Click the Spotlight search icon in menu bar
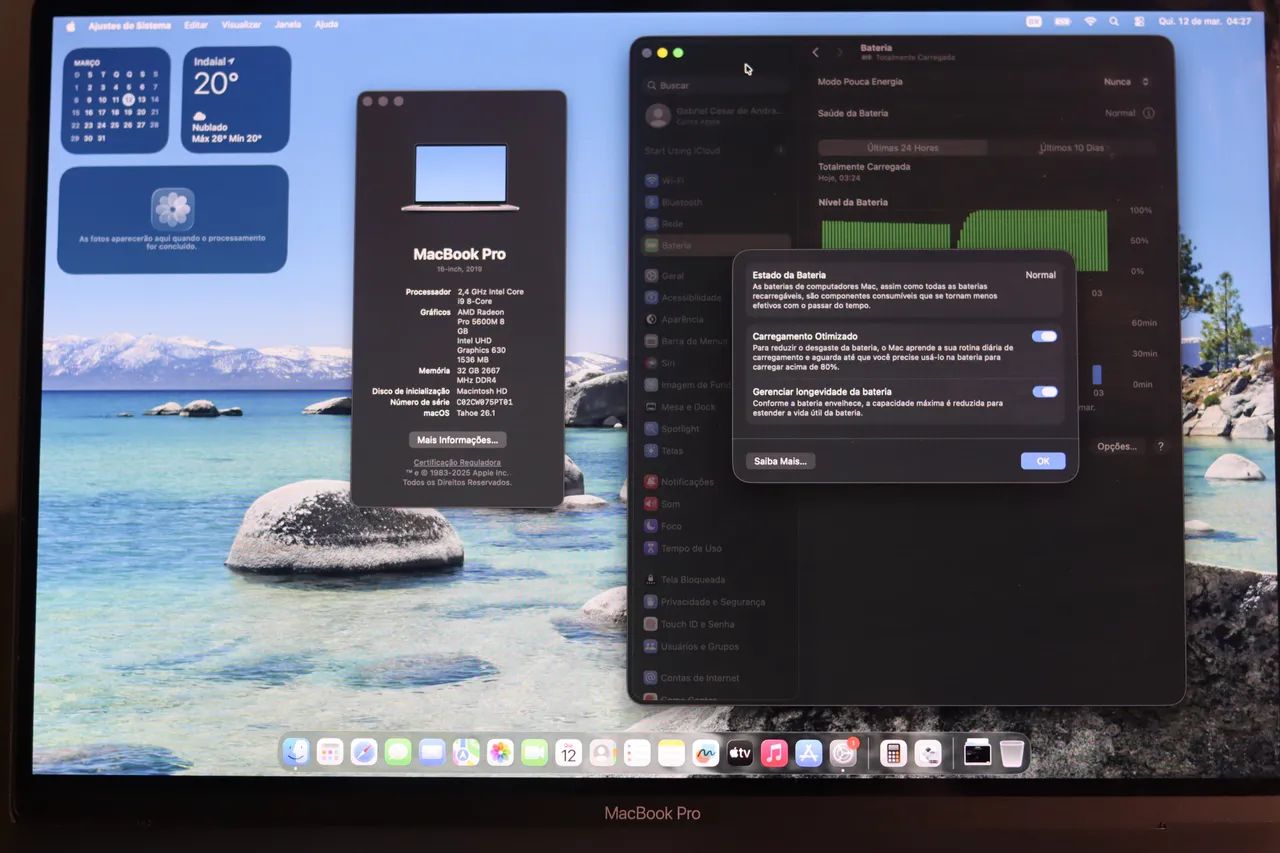 (x=1114, y=21)
